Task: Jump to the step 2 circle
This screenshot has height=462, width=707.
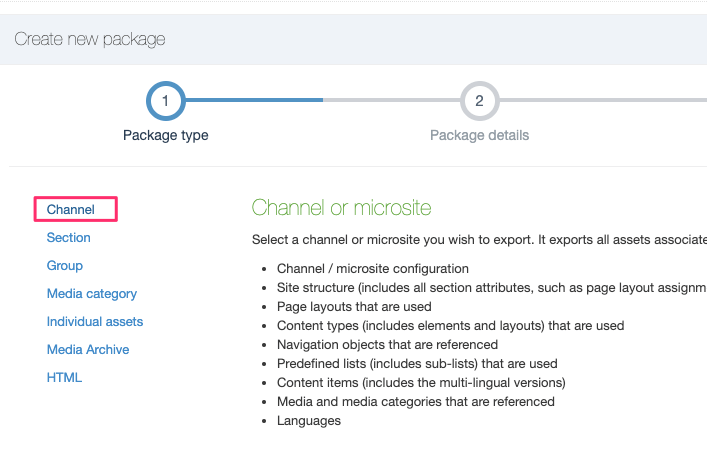Action: click(479, 100)
